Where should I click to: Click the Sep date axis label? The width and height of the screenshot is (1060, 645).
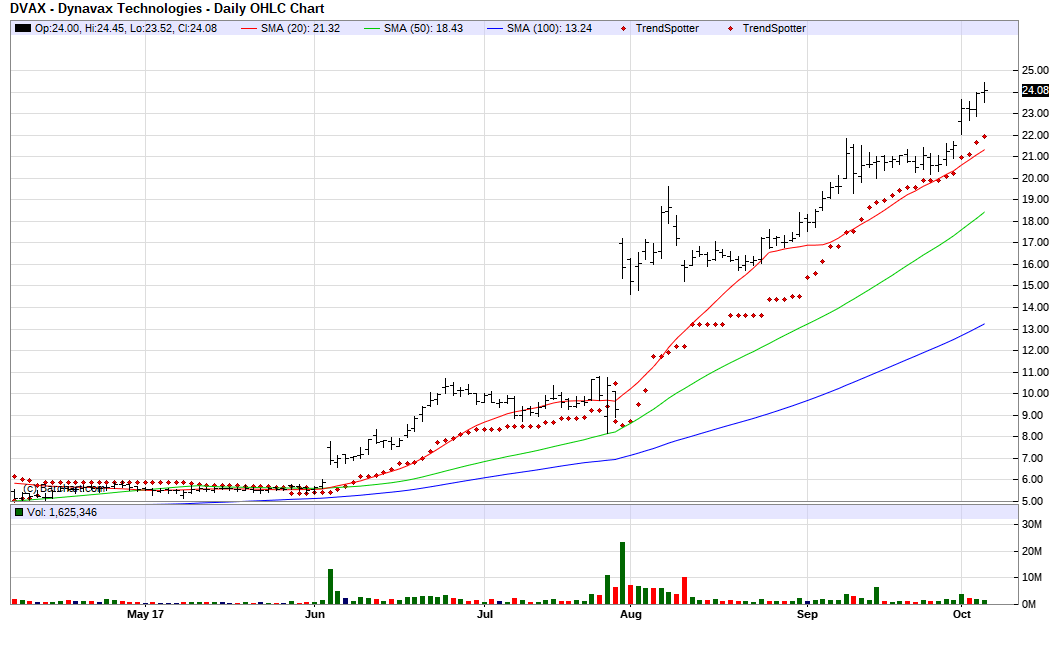click(x=807, y=614)
